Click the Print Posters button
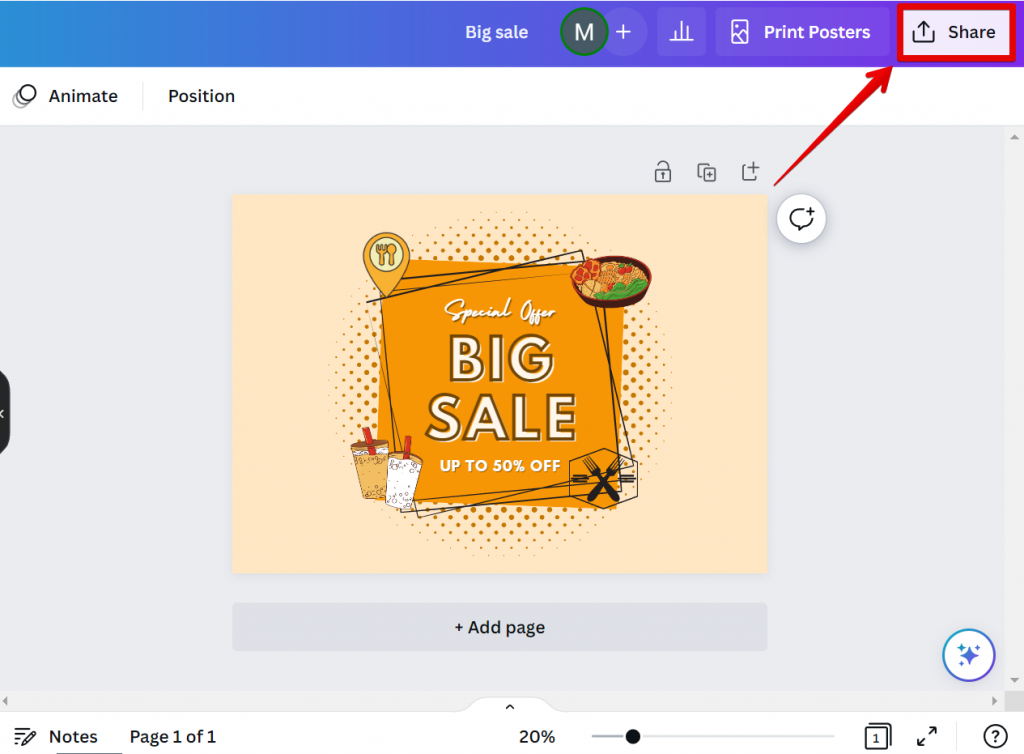1024x754 pixels. pos(801,31)
